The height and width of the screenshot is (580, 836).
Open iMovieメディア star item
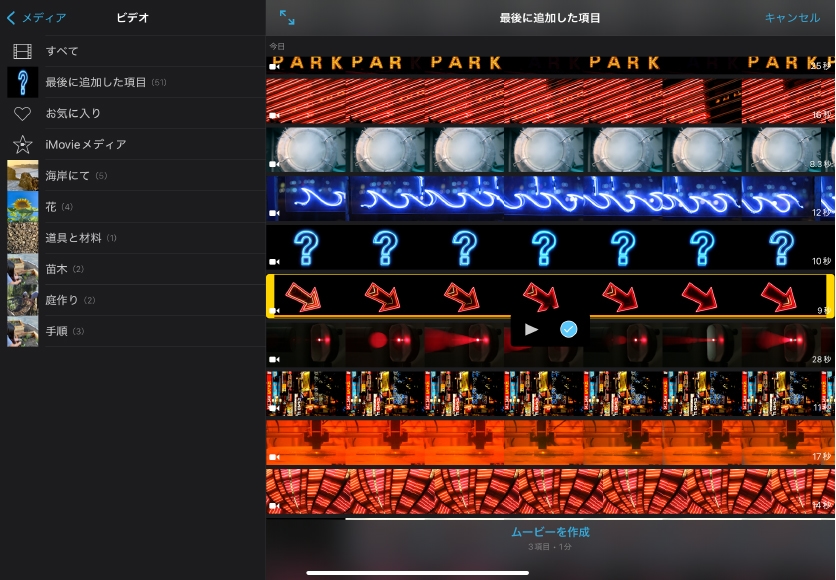coord(85,144)
